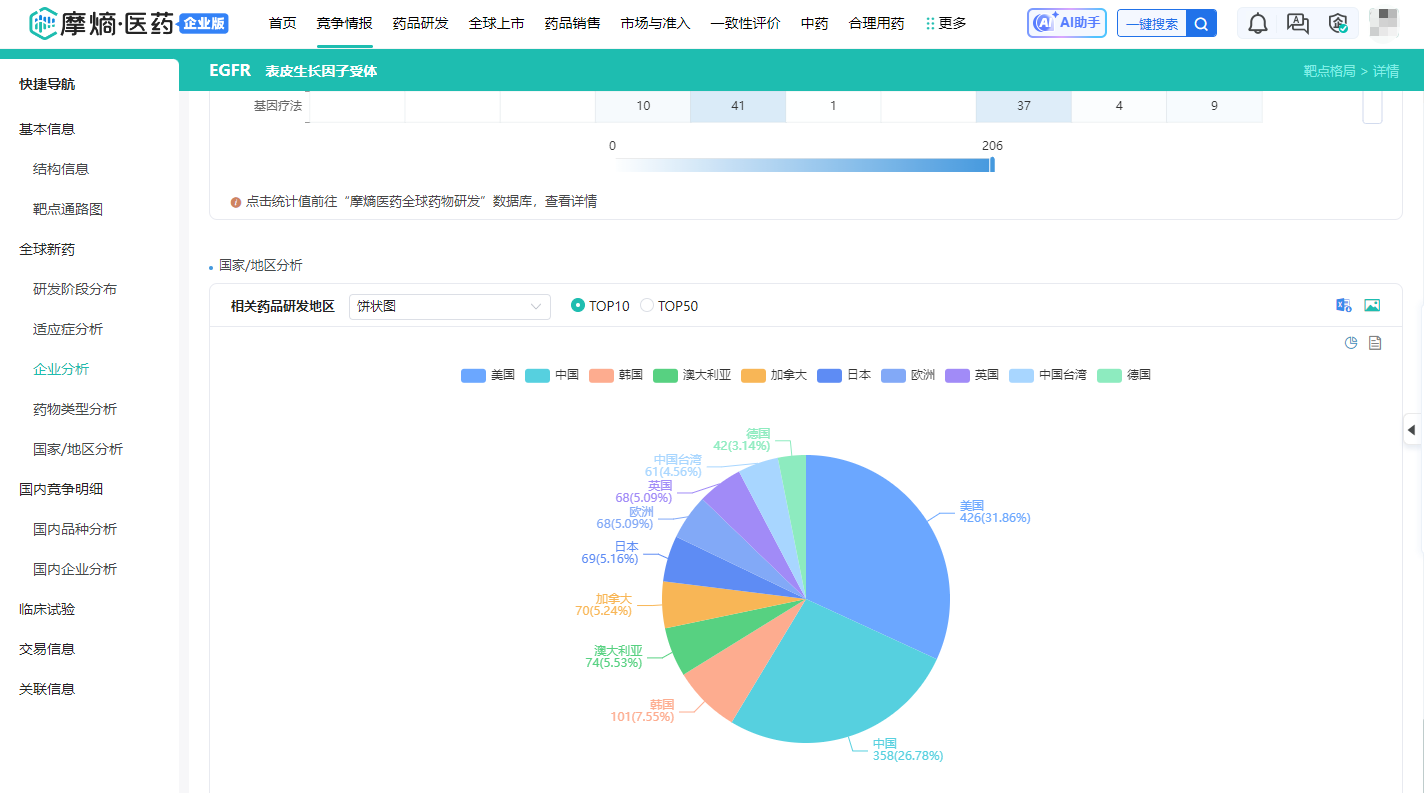Collapse the right side panel arrow
The height and width of the screenshot is (793, 1424).
[x=1412, y=430]
